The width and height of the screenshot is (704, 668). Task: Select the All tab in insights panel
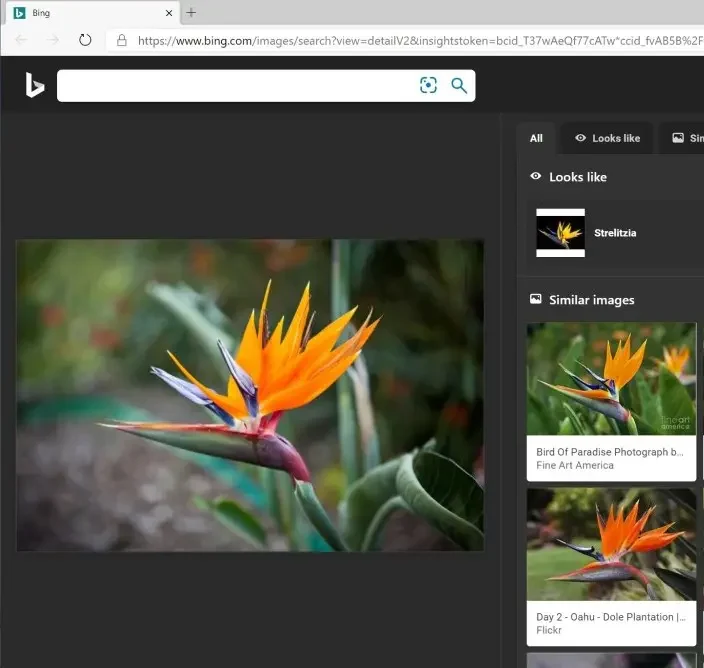(536, 138)
